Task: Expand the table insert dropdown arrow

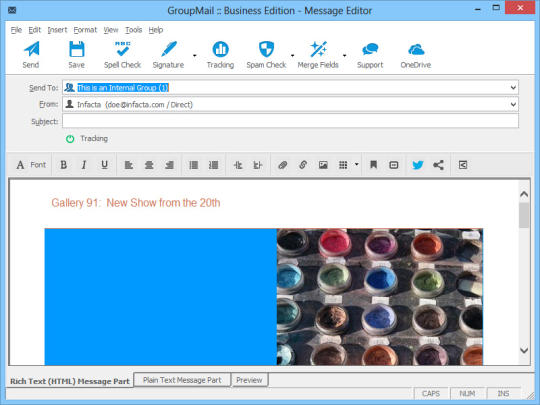Action: pos(356,165)
